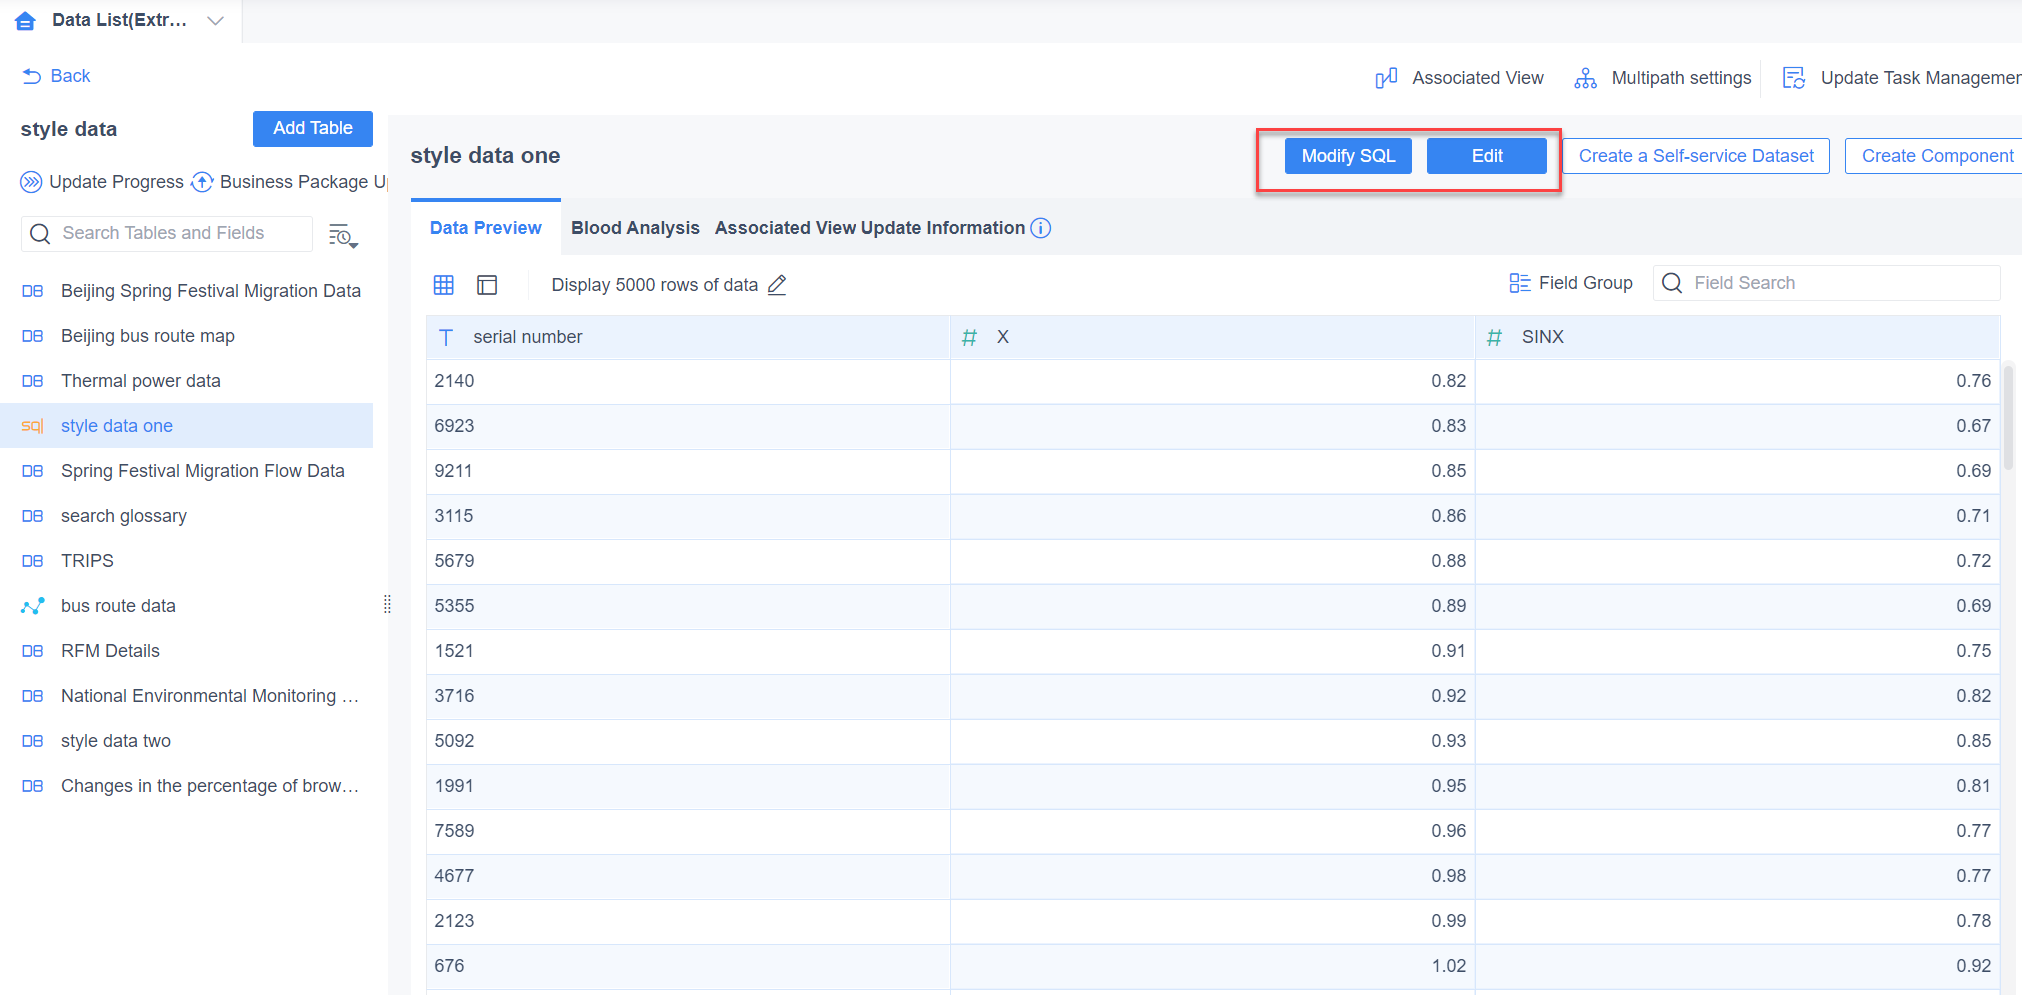Select the style data one SQL table
Image resolution: width=2022 pixels, height=995 pixels.
[187, 426]
